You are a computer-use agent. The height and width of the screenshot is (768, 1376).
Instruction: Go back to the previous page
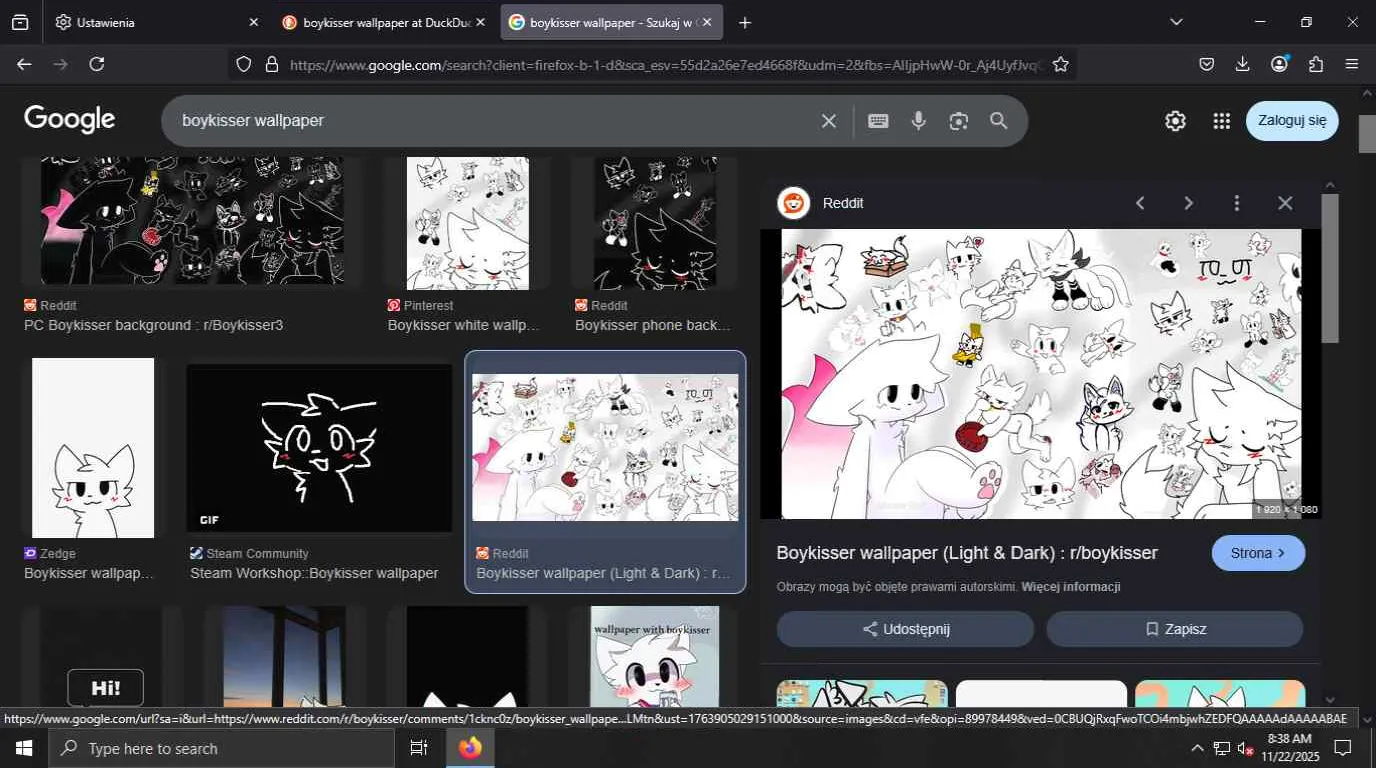(x=24, y=64)
